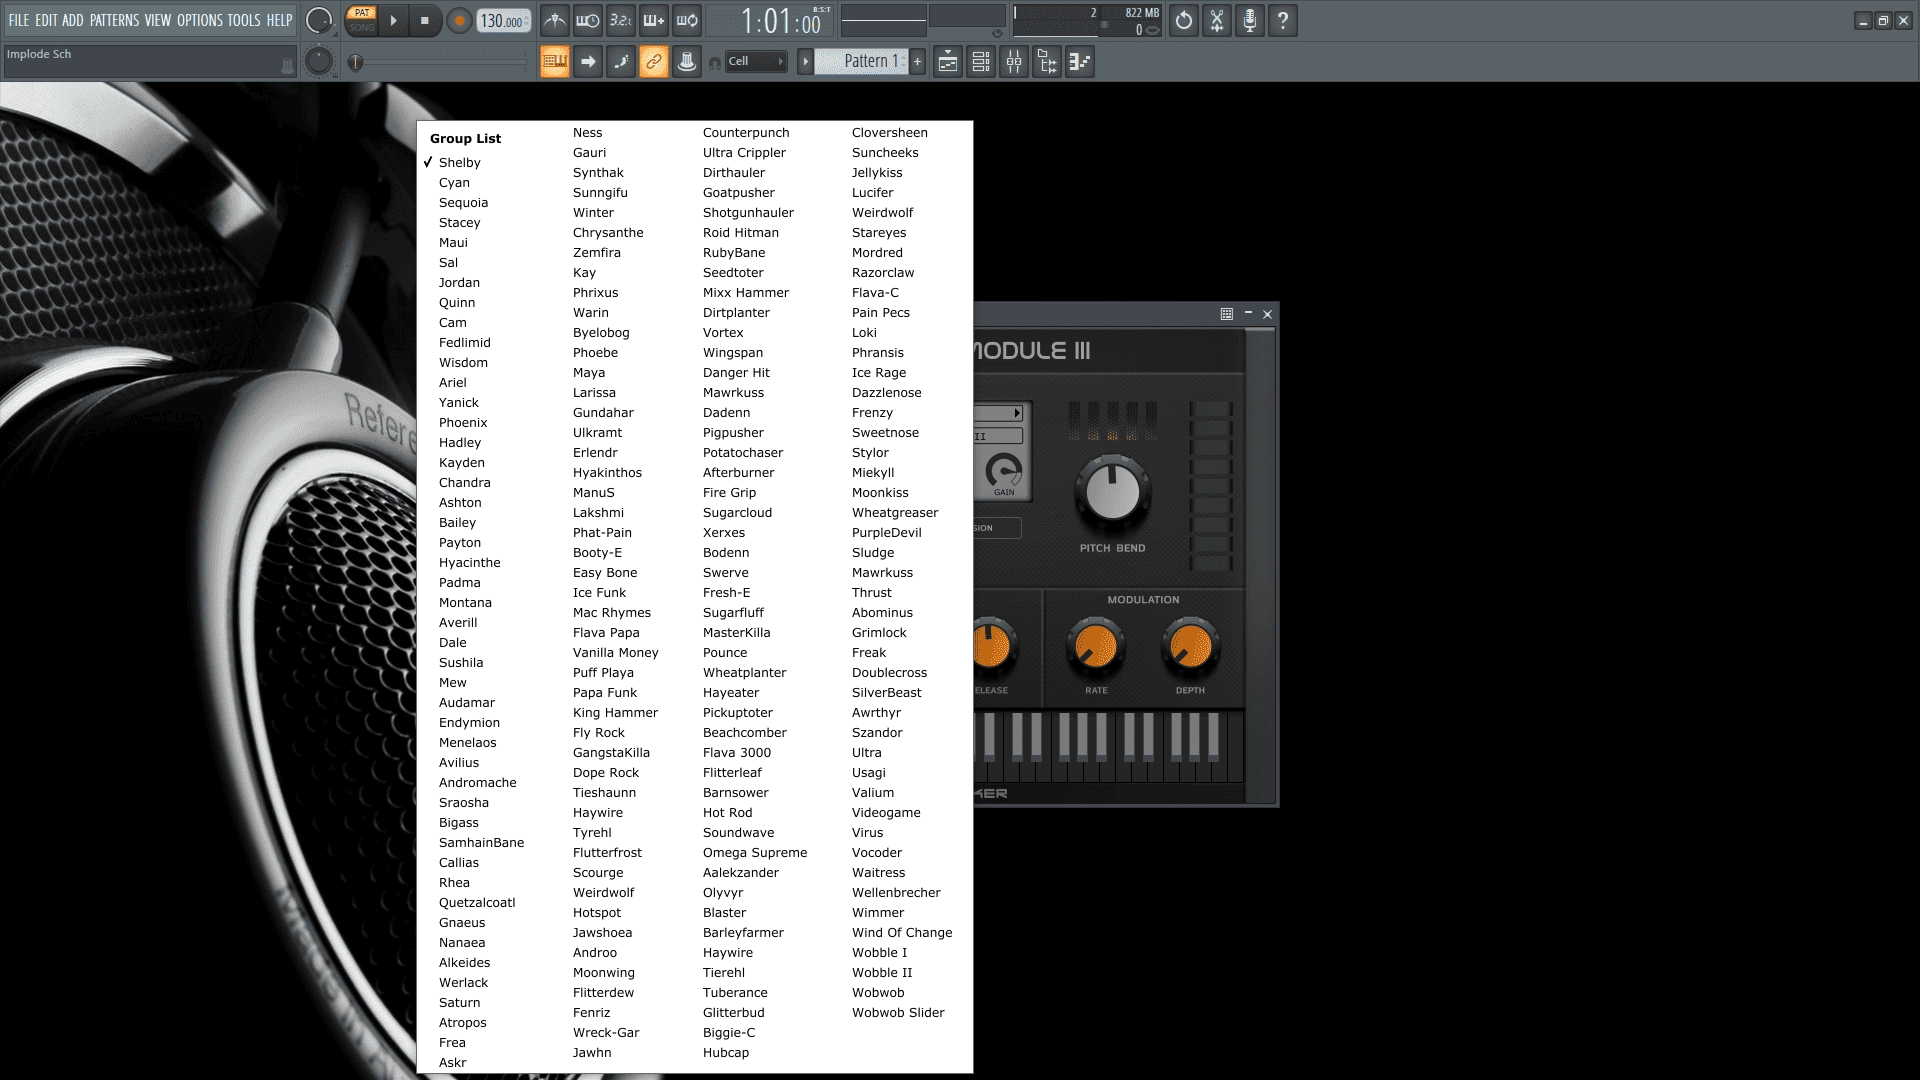Image resolution: width=1920 pixels, height=1080 pixels.
Task: Open the question mark help icon
Action: click(x=1283, y=20)
